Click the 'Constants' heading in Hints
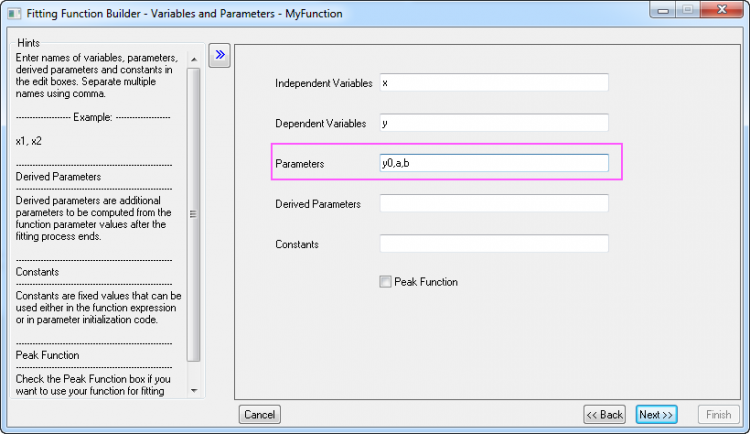This screenshot has width=750, height=434. click(x=37, y=272)
